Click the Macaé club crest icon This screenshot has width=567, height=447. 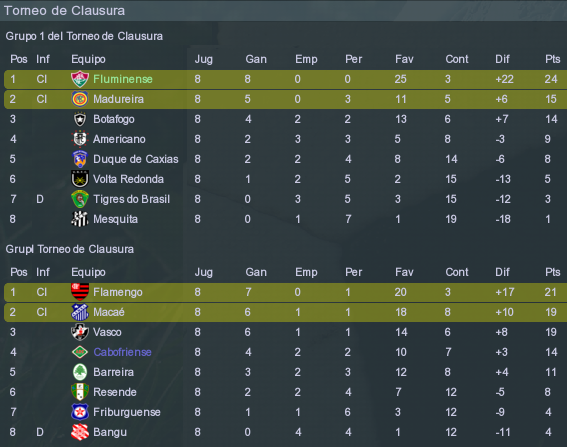tap(80, 312)
